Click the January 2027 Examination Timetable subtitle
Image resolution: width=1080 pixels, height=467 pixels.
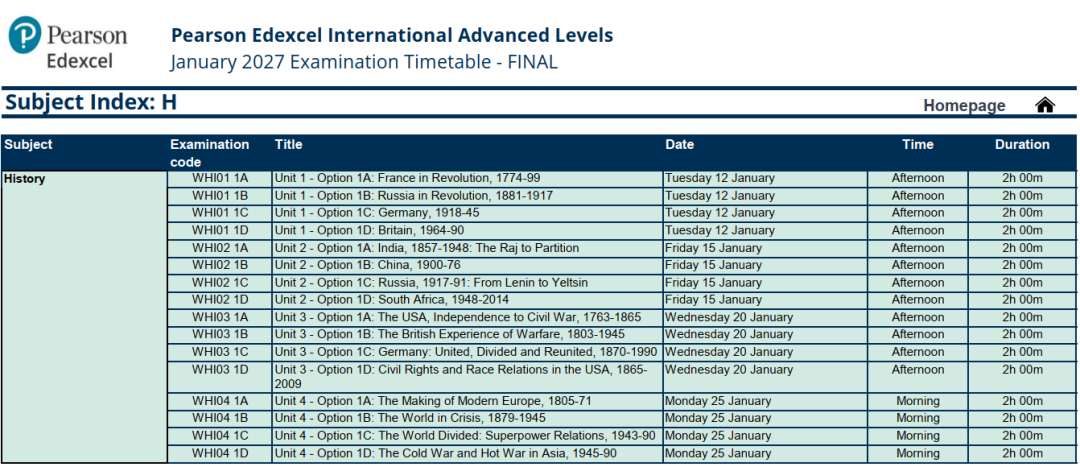pyautogui.click(x=364, y=62)
